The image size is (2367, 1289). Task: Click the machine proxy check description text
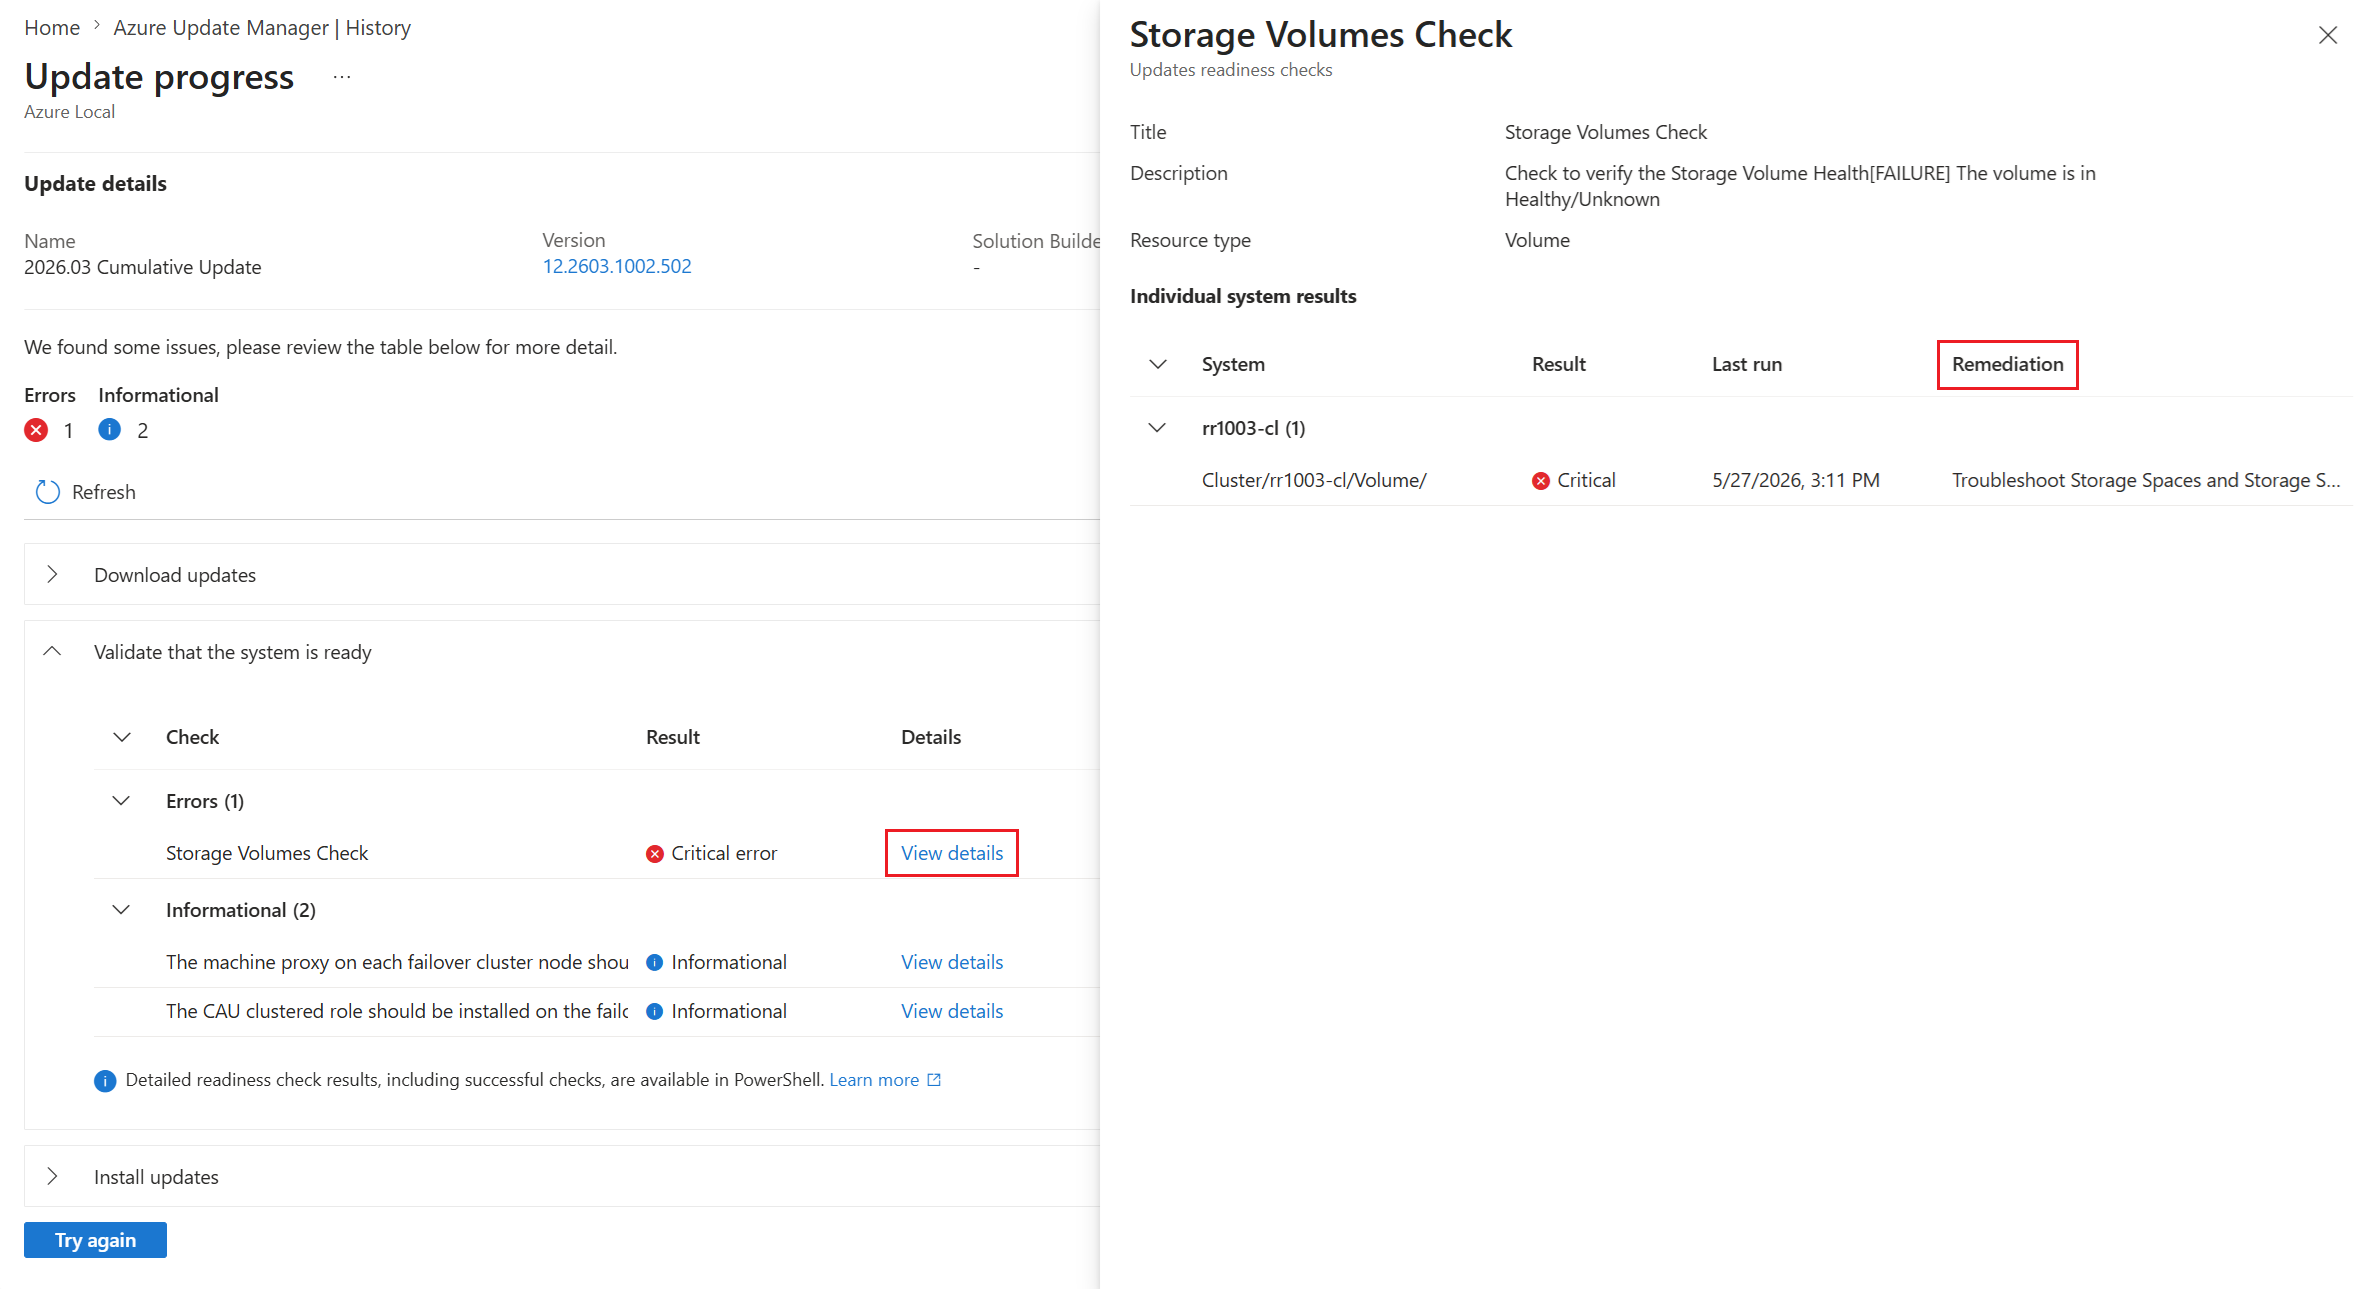[397, 962]
